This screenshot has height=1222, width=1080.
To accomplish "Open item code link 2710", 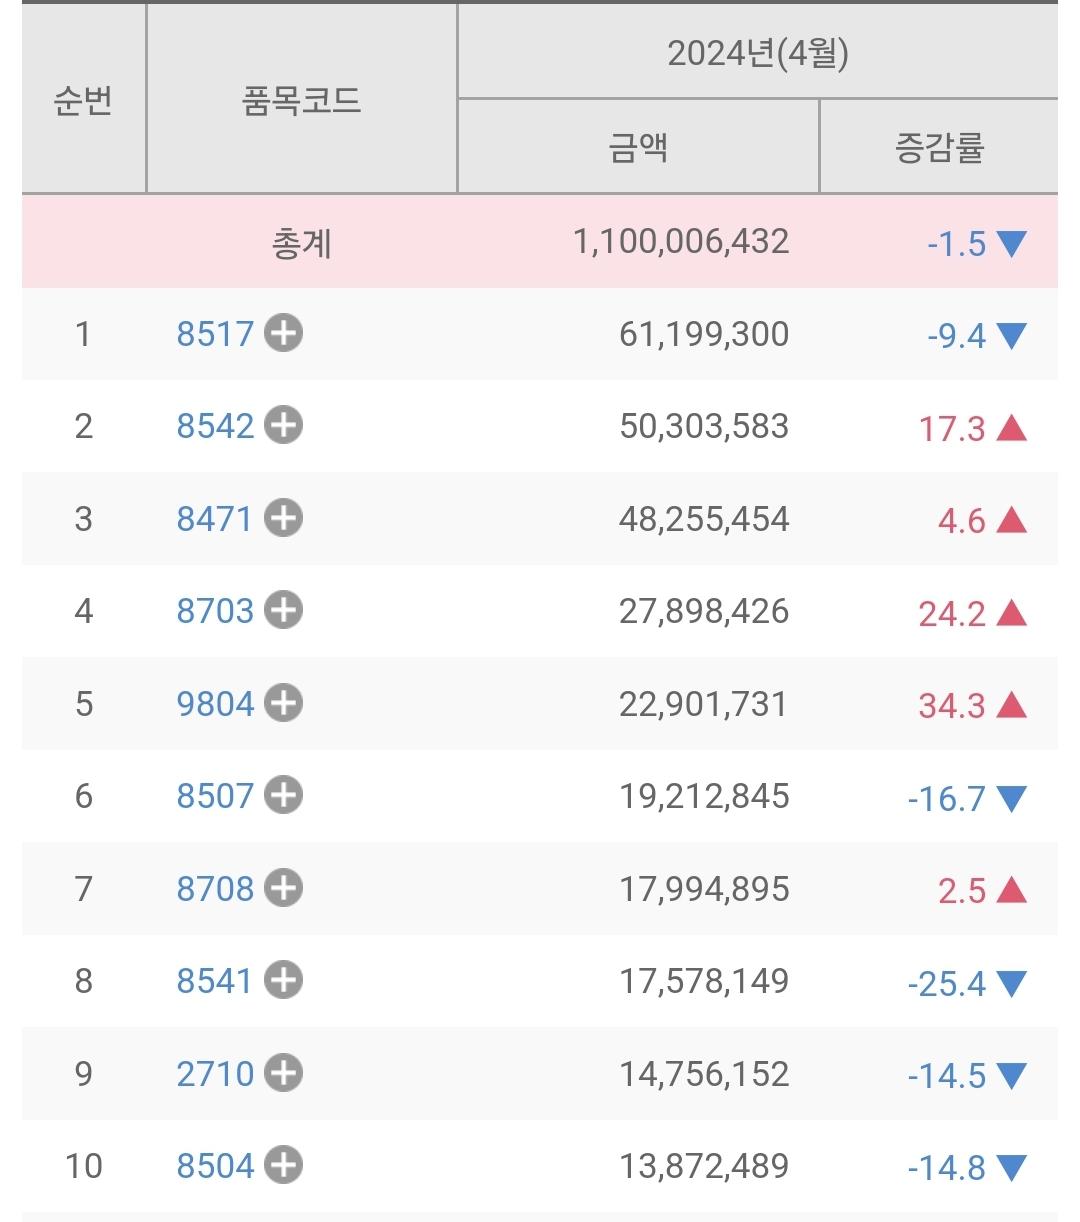I will click(x=215, y=1074).
